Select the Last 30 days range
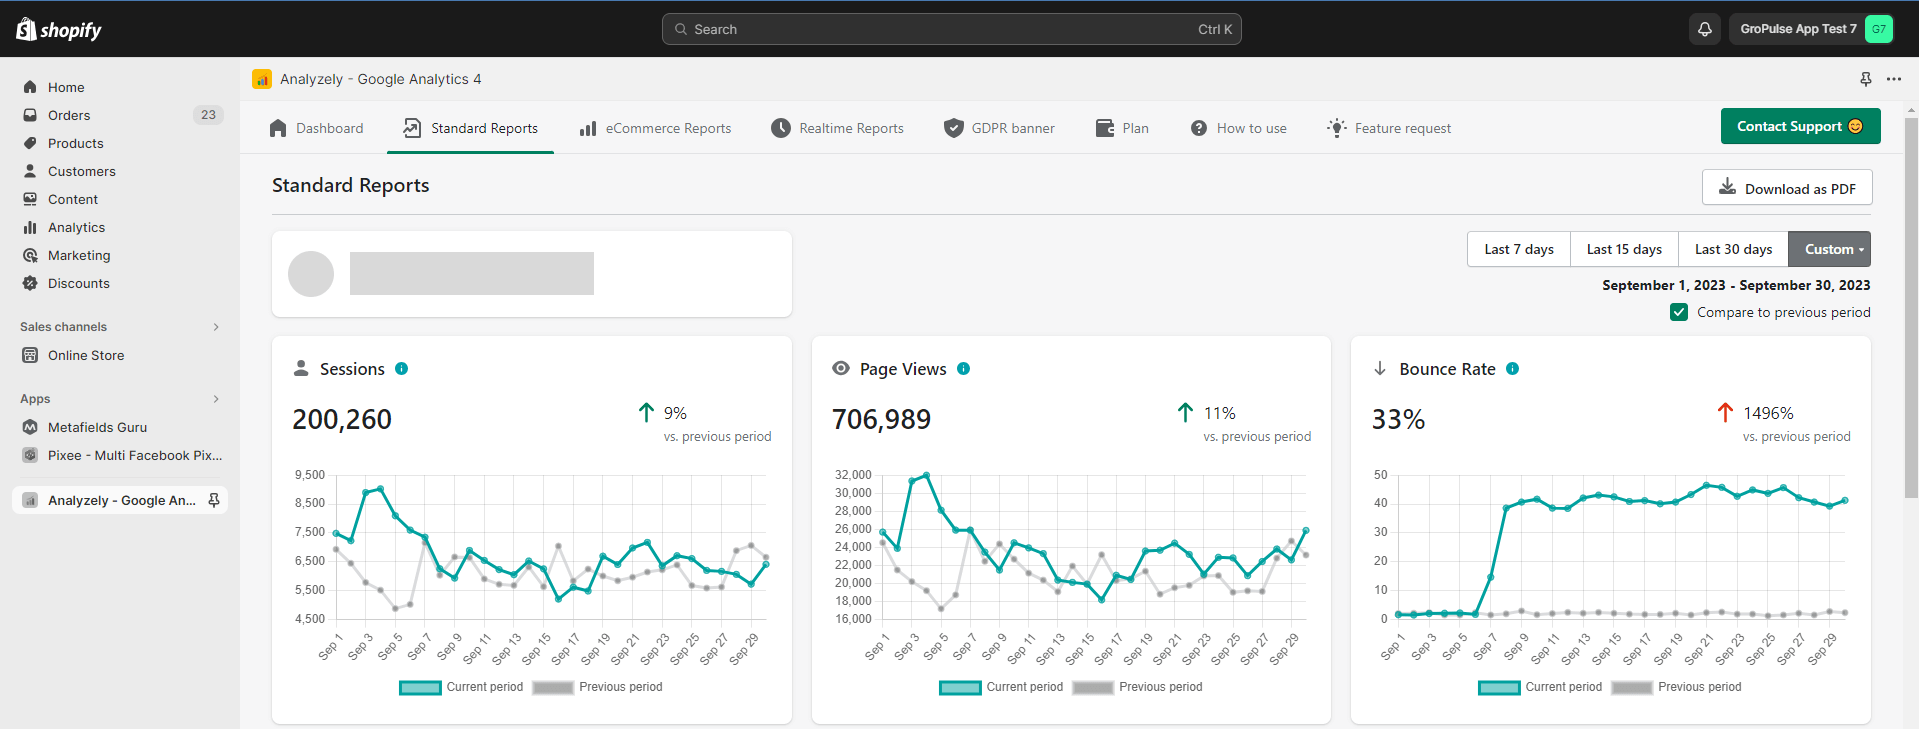Viewport: 1919px width, 729px height. [x=1733, y=249]
